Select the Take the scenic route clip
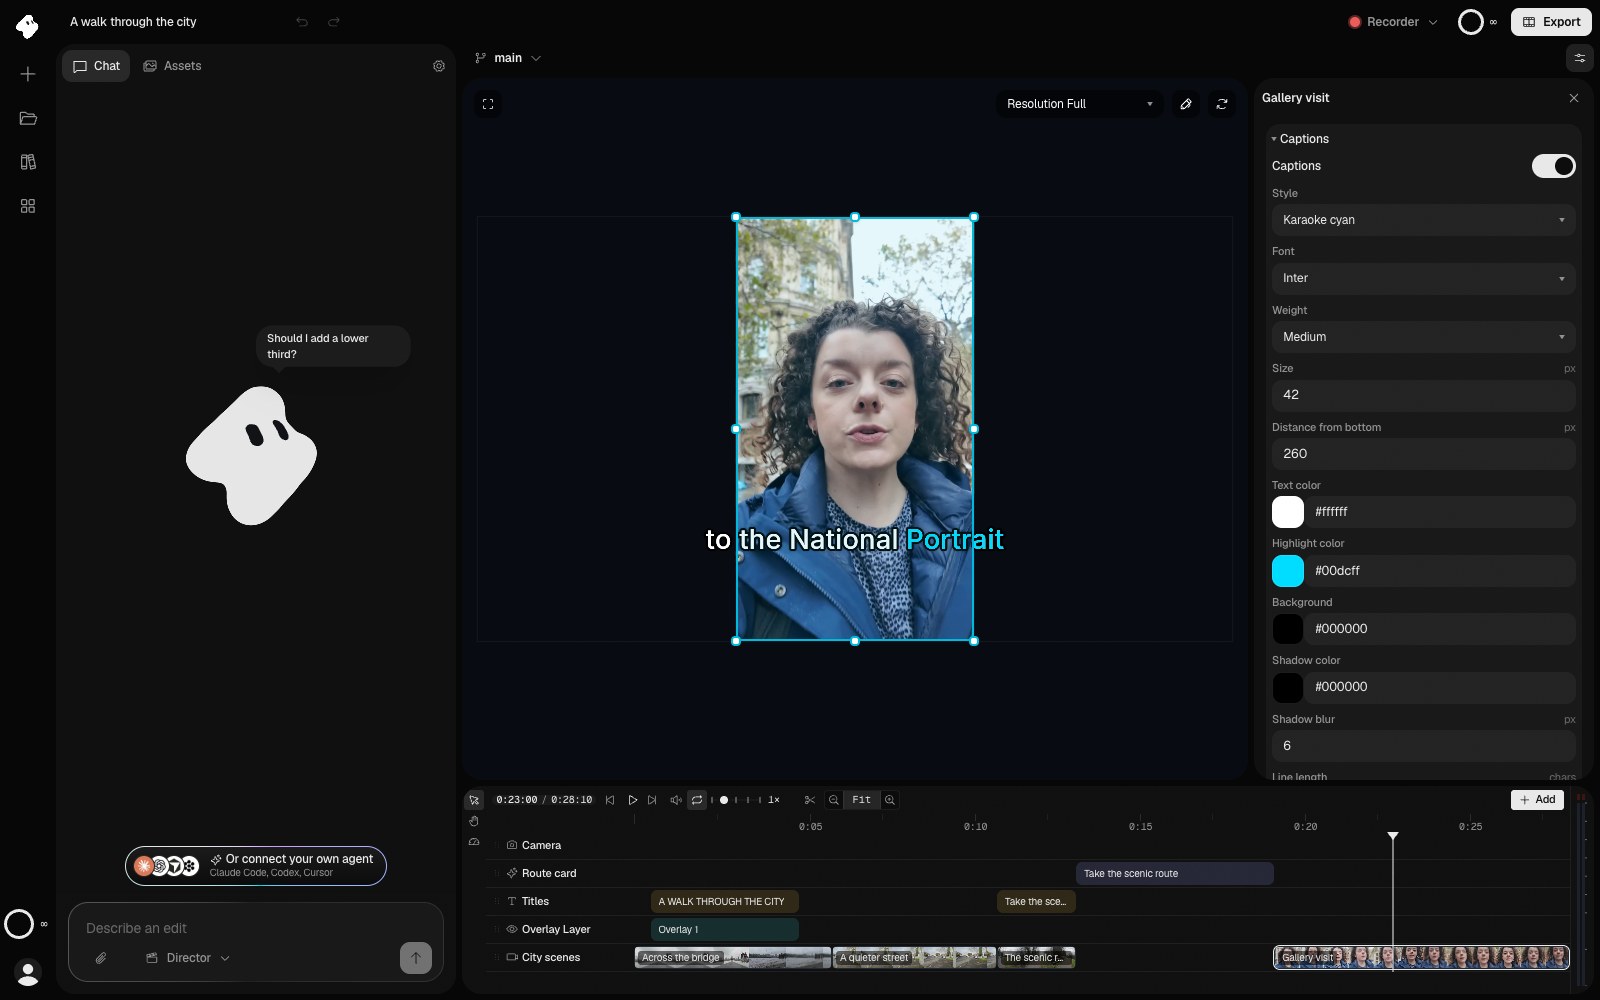Image resolution: width=1600 pixels, height=1000 pixels. tap(1175, 874)
